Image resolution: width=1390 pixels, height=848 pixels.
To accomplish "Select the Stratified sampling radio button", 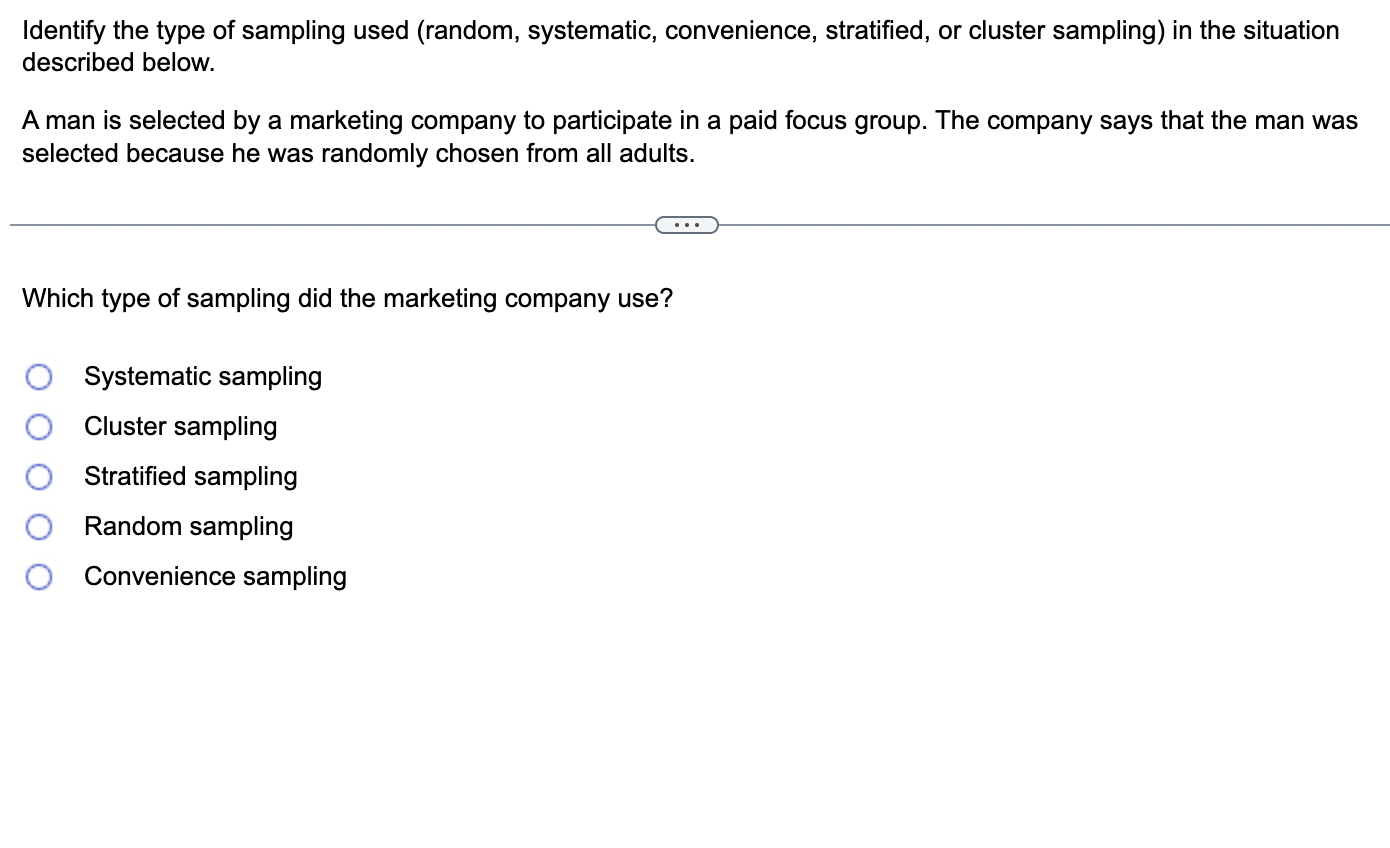I will pos(39,477).
